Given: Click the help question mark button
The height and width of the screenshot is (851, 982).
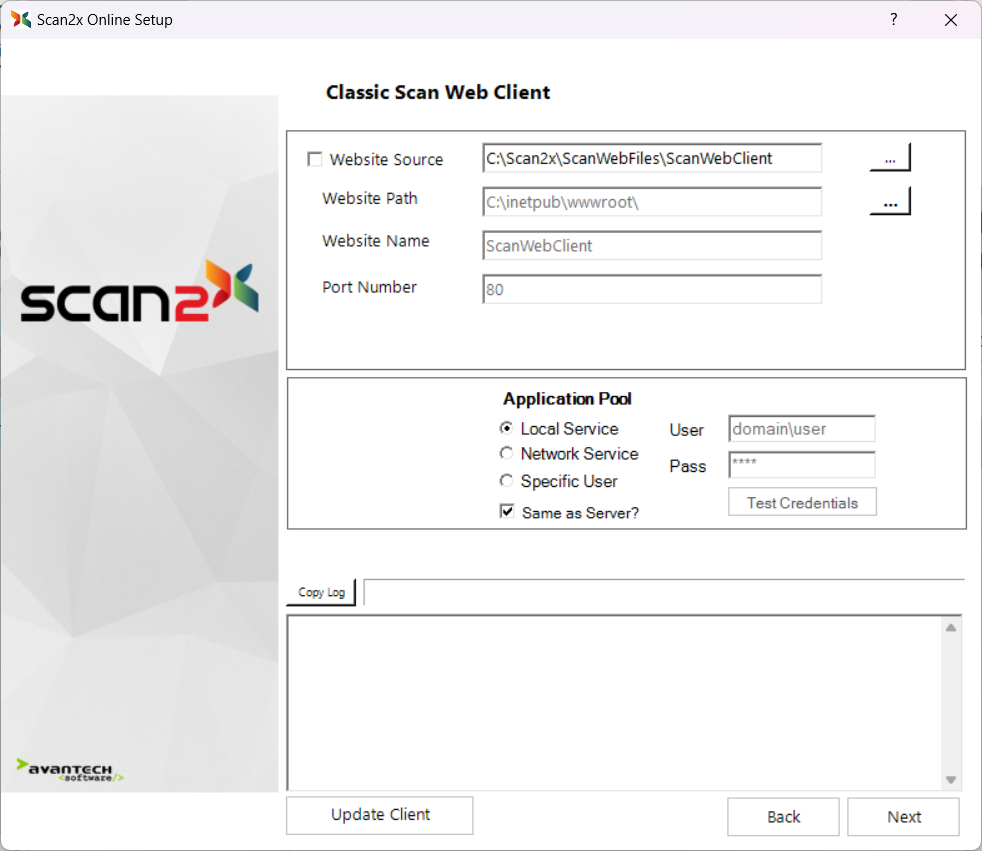Looking at the screenshot, I should [893, 20].
